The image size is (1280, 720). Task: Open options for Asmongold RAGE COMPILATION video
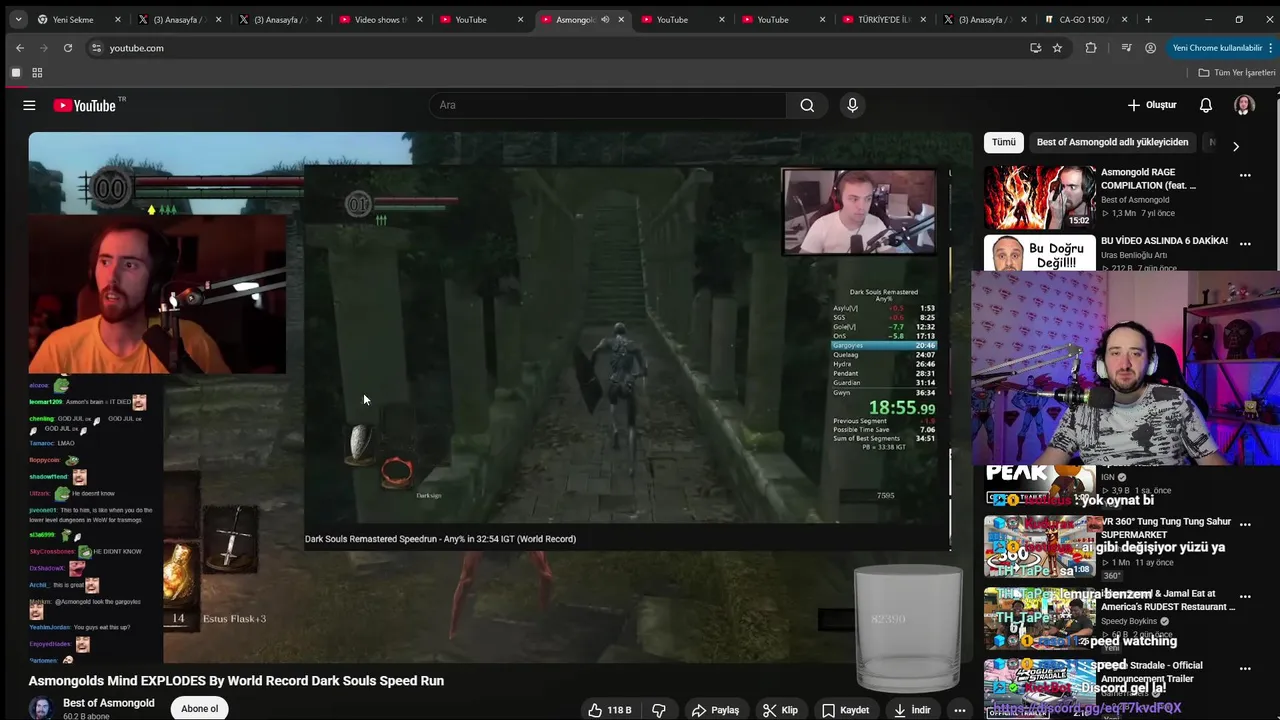(x=1245, y=175)
